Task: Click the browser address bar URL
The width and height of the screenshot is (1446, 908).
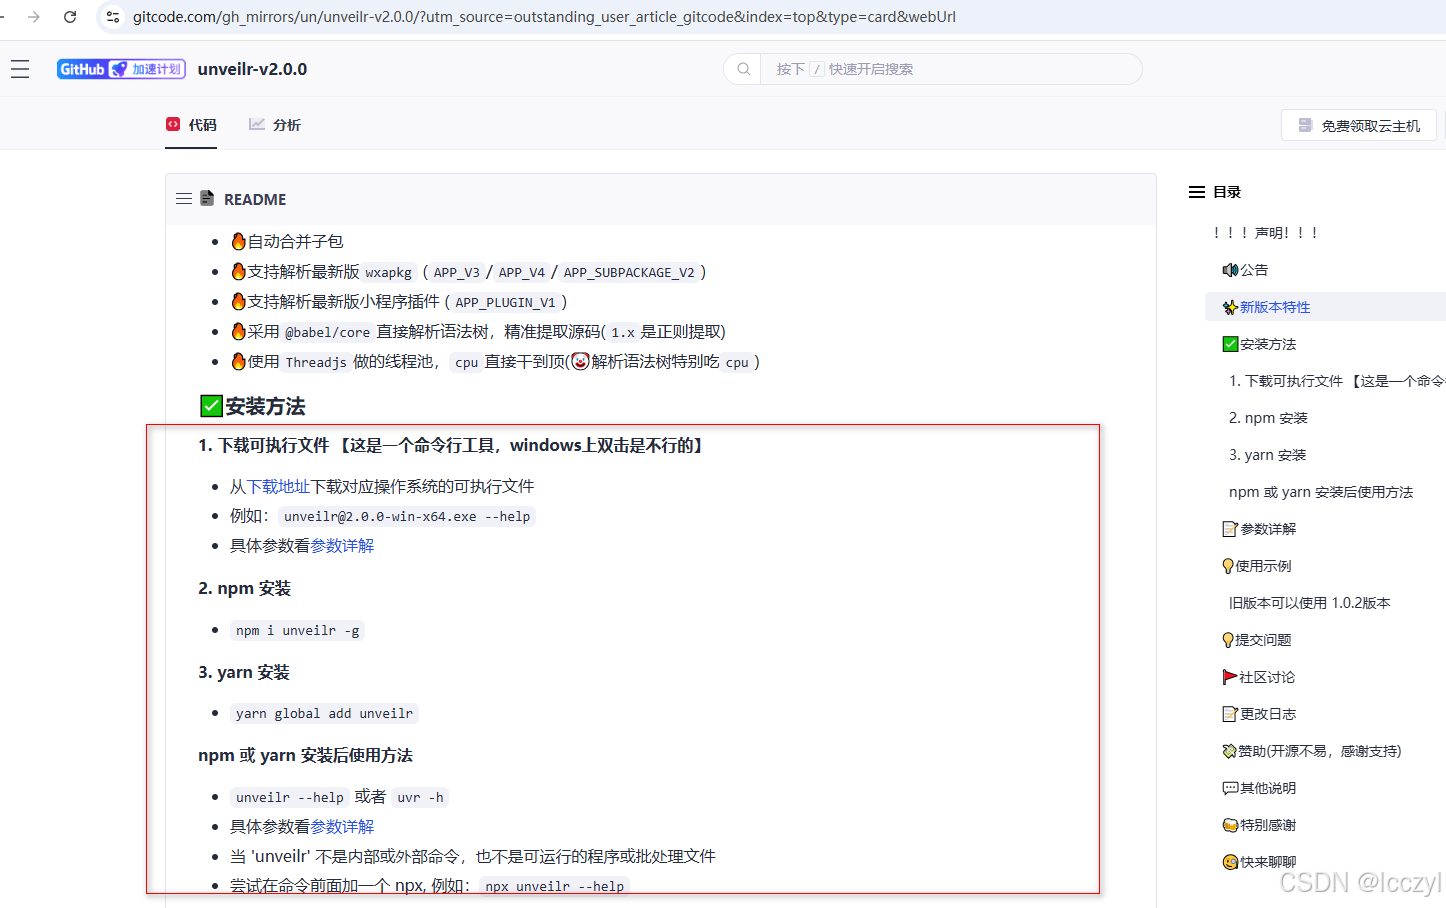Action: coord(544,17)
